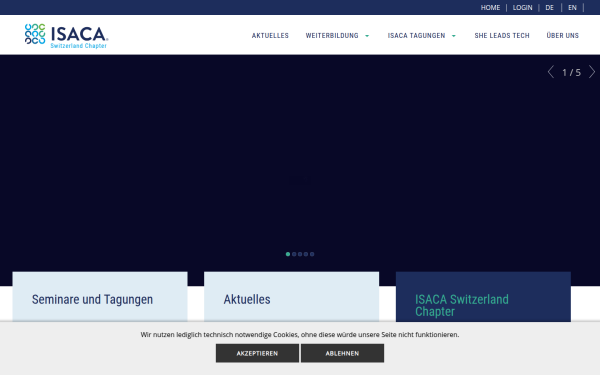Open the Aktuelles card
The image size is (600, 375).
(x=292, y=297)
